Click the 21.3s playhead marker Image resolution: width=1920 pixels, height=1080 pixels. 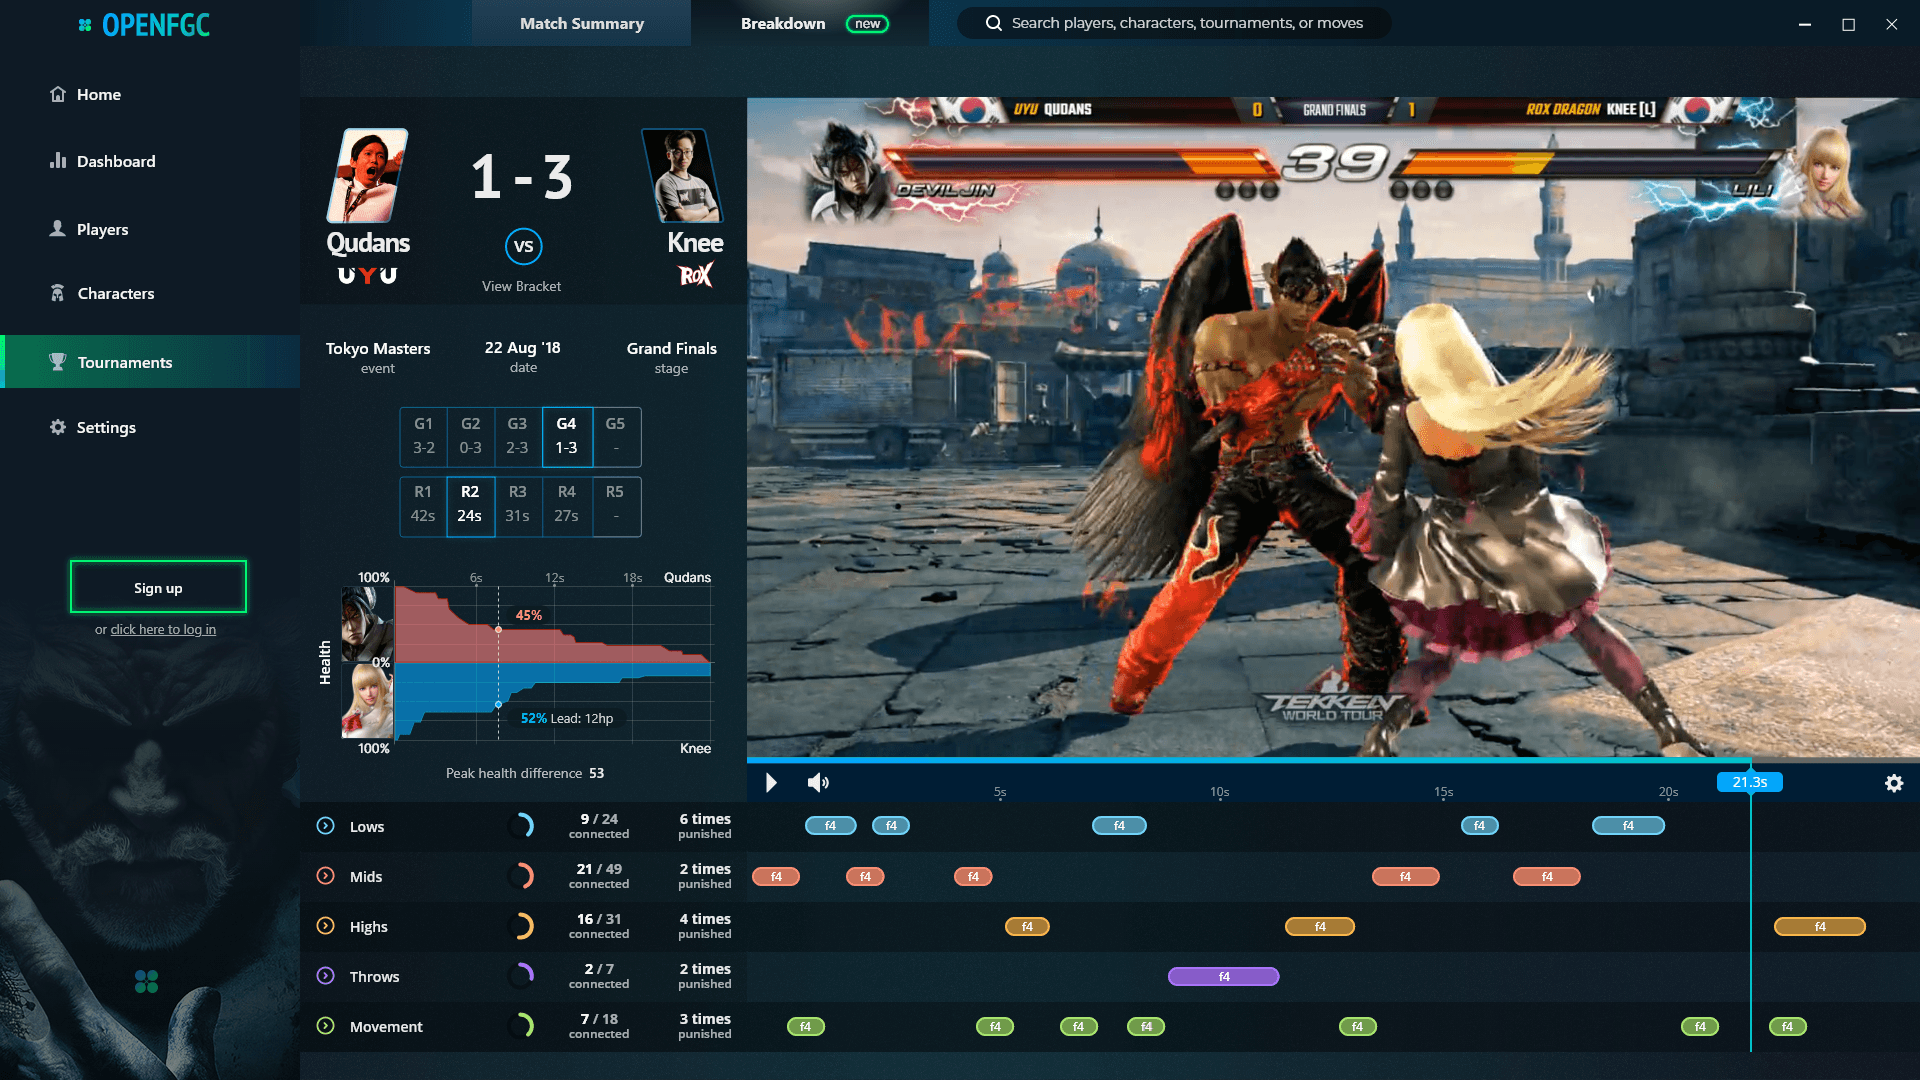[1750, 782]
